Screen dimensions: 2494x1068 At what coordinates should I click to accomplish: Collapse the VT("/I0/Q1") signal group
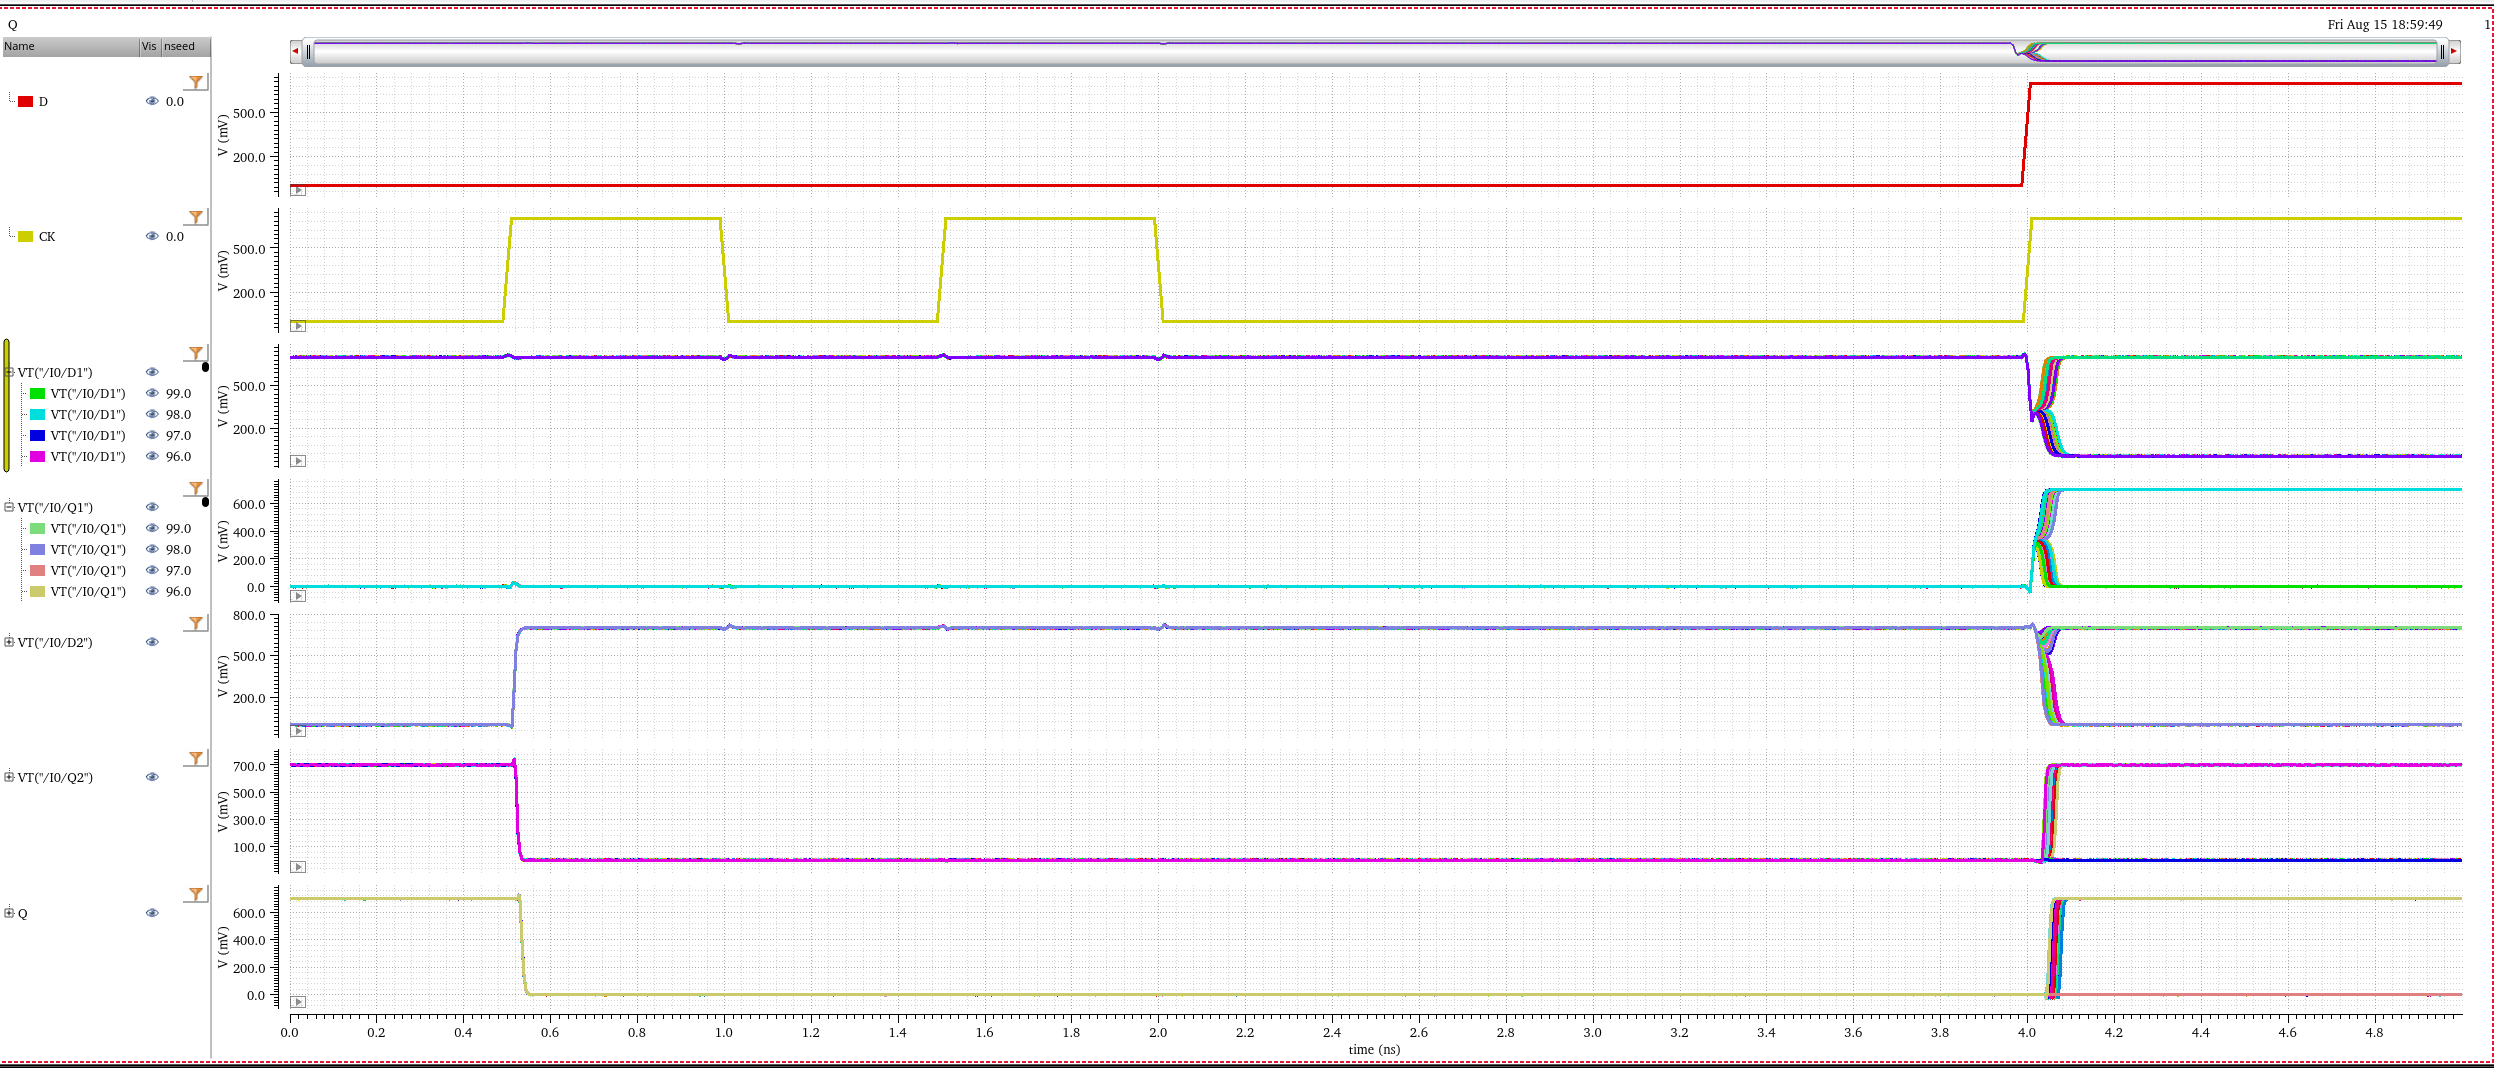tap(9, 507)
